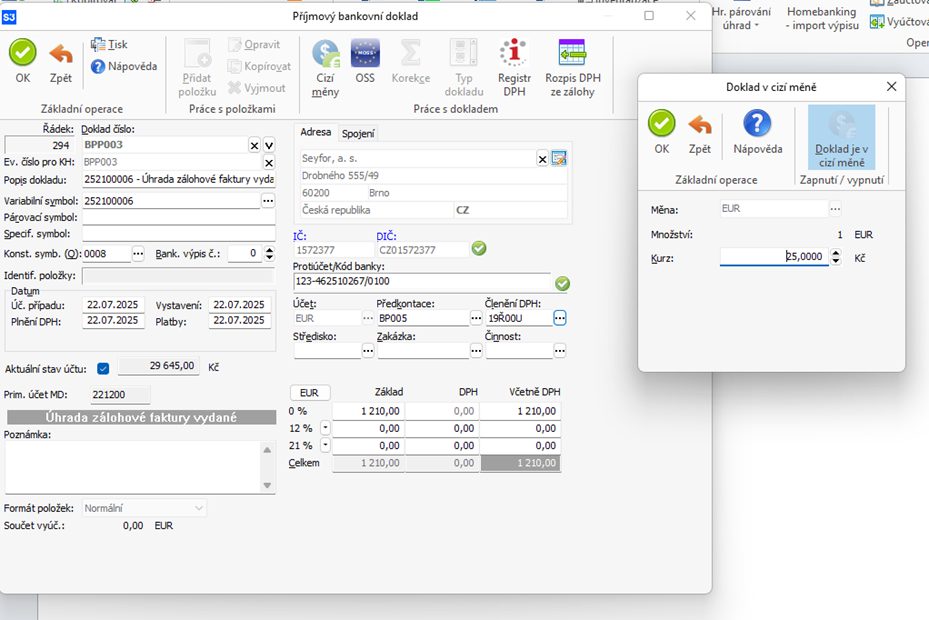Image resolution: width=929 pixels, height=620 pixels.
Task: Click the EUR currency button above totals
Action: point(309,392)
